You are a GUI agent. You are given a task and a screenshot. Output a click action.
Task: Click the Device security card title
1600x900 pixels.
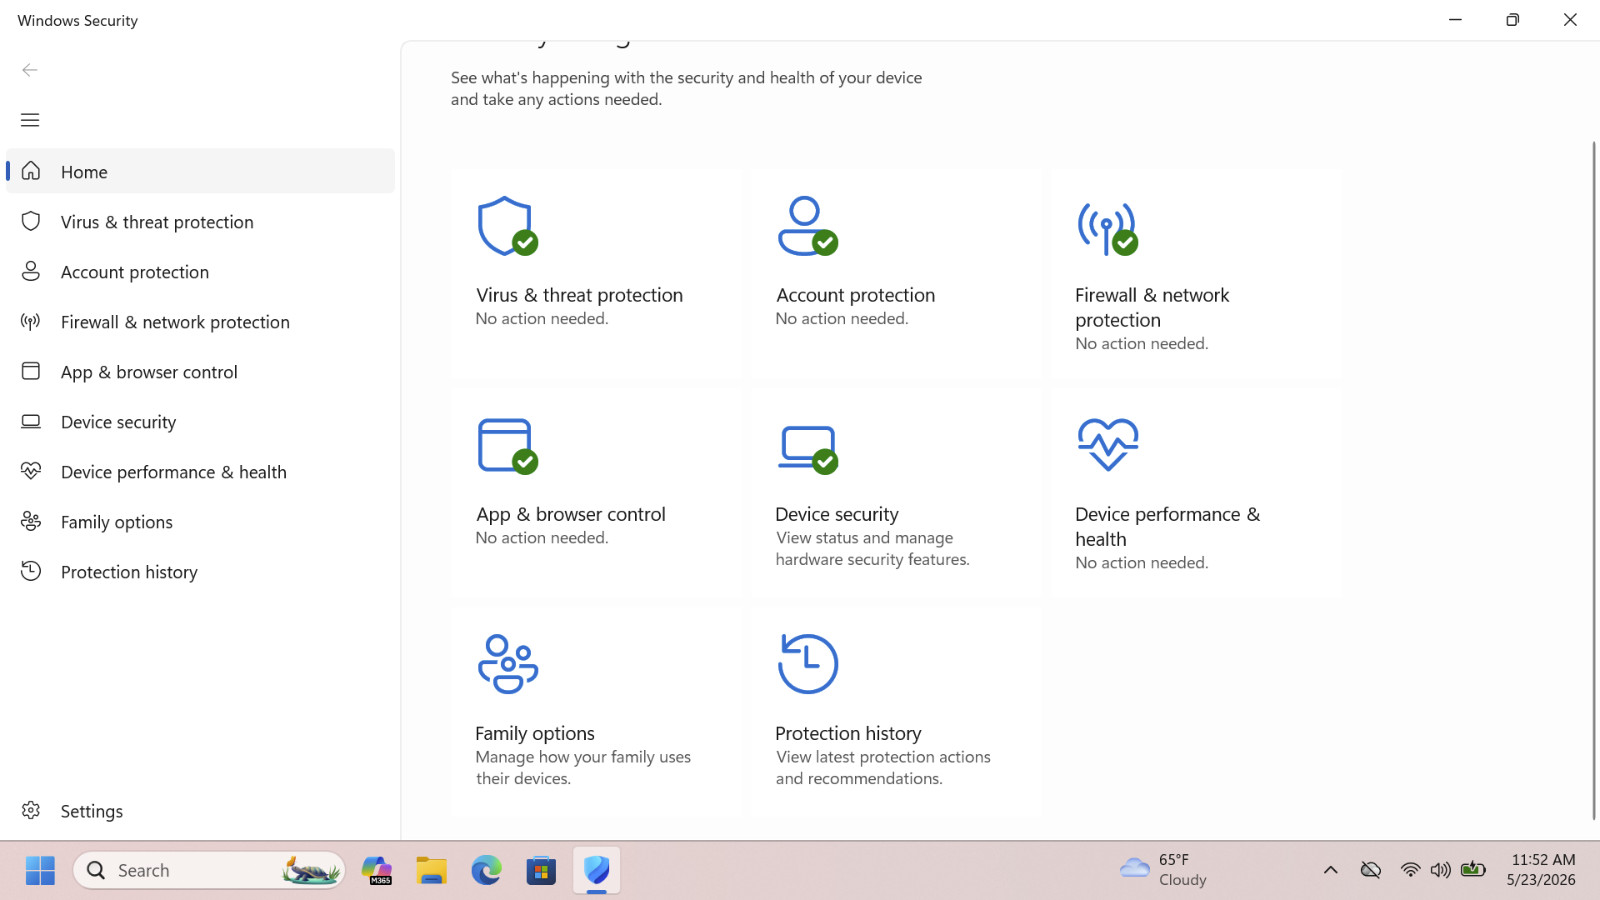[x=837, y=514]
